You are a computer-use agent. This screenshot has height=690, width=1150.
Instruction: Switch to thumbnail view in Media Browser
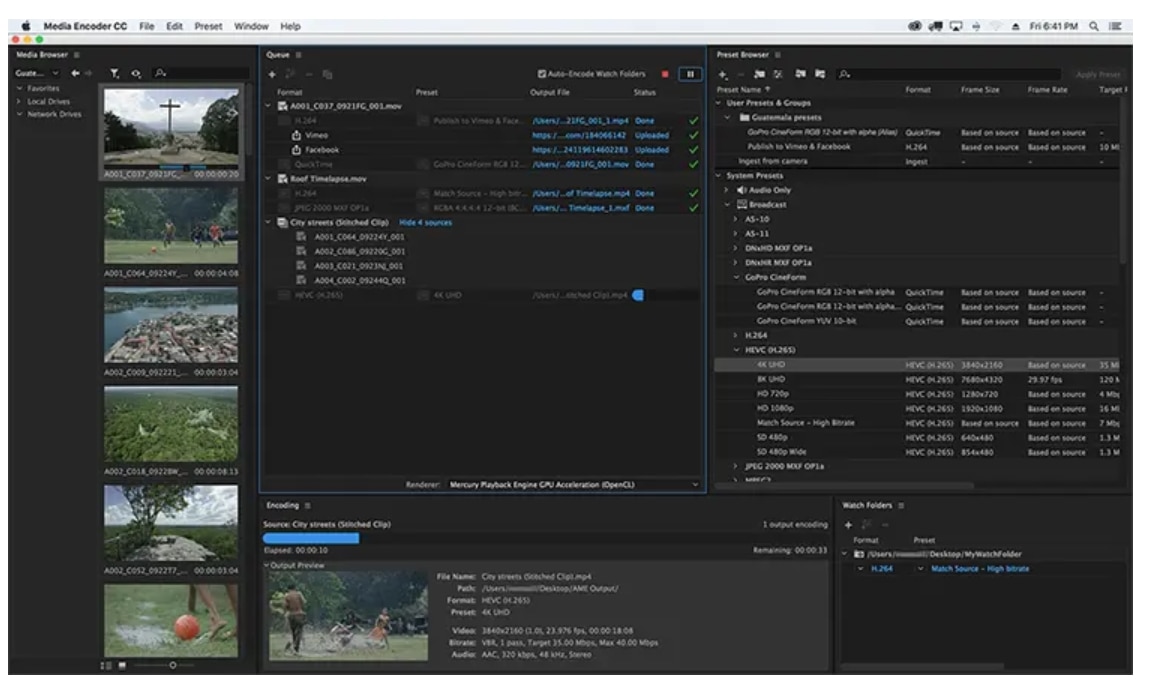122,666
